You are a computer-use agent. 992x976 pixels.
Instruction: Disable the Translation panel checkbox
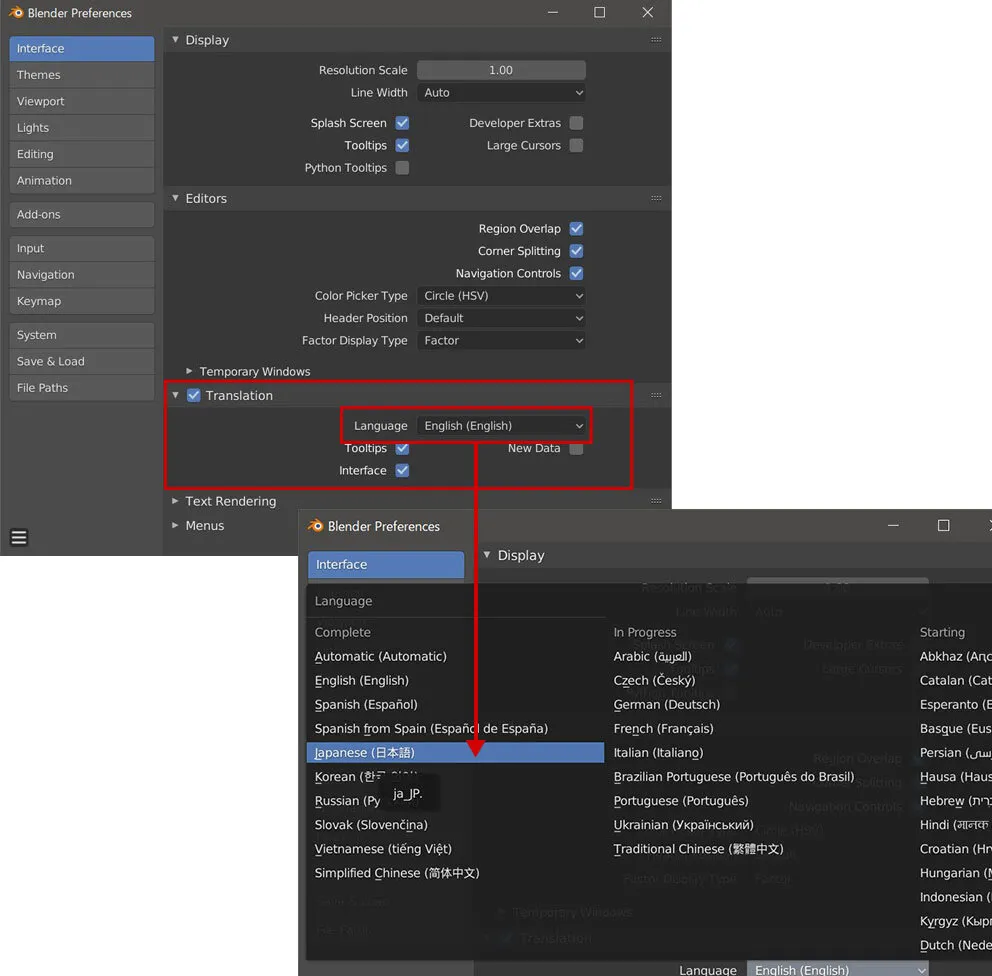coord(194,395)
